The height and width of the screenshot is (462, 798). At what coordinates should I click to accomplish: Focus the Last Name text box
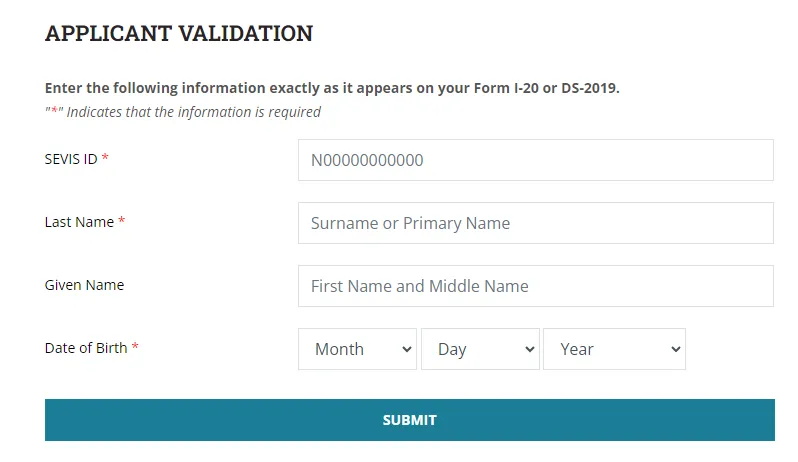coord(535,223)
